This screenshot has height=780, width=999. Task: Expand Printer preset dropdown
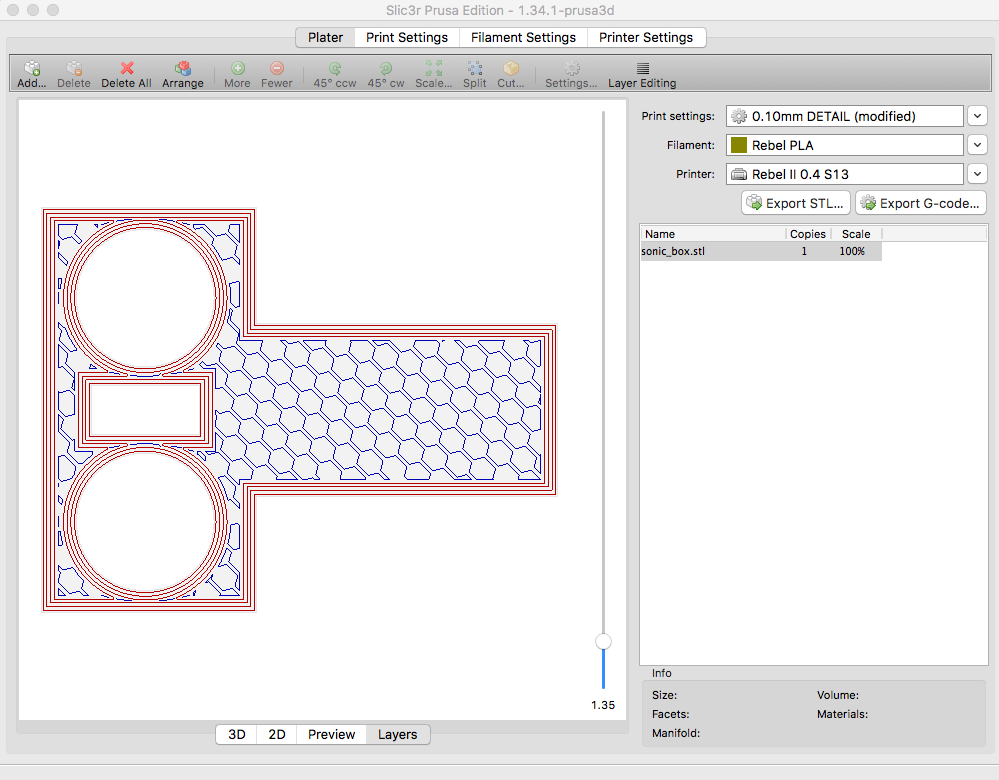(977, 174)
